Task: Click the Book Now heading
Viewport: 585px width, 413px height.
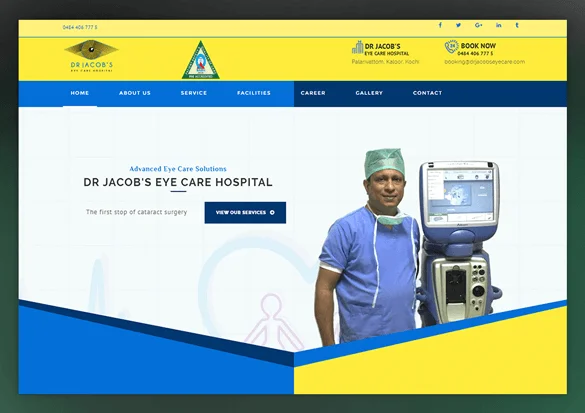Action: tap(478, 46)
